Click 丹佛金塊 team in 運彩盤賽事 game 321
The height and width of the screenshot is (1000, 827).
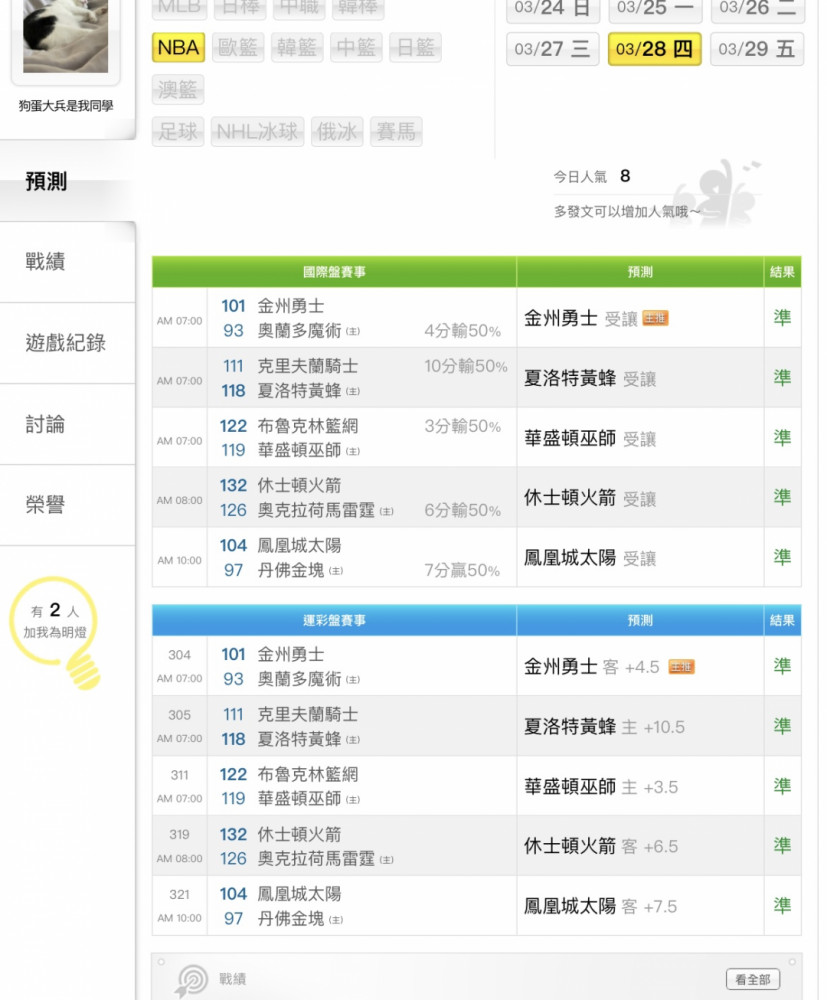[x=291, y=918]
